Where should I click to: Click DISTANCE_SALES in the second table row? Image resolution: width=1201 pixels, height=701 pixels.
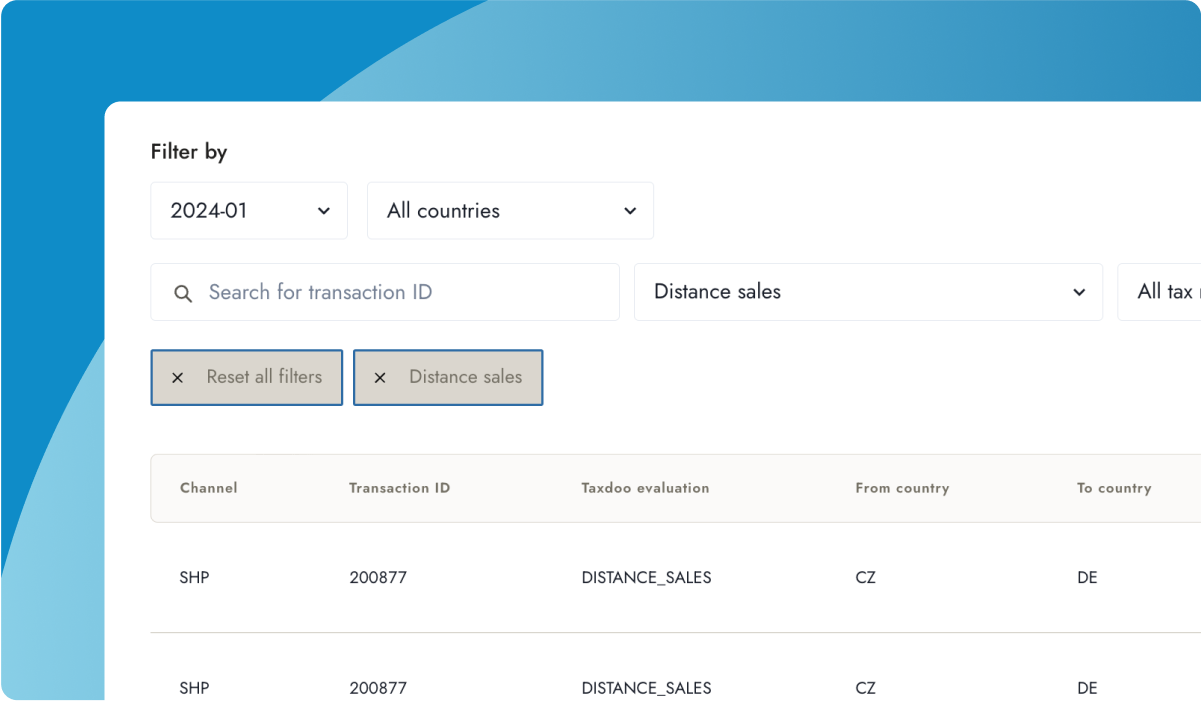(646, 688)
